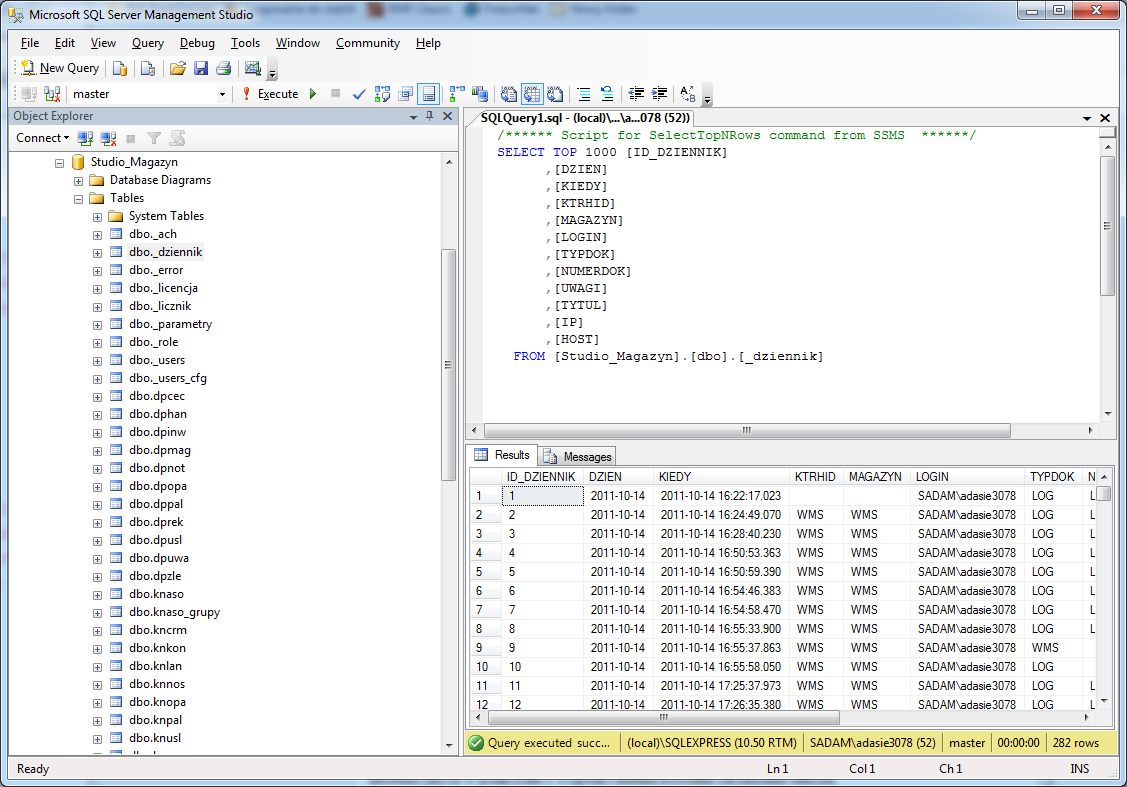Open the Query menu

[x=148, y=43]
